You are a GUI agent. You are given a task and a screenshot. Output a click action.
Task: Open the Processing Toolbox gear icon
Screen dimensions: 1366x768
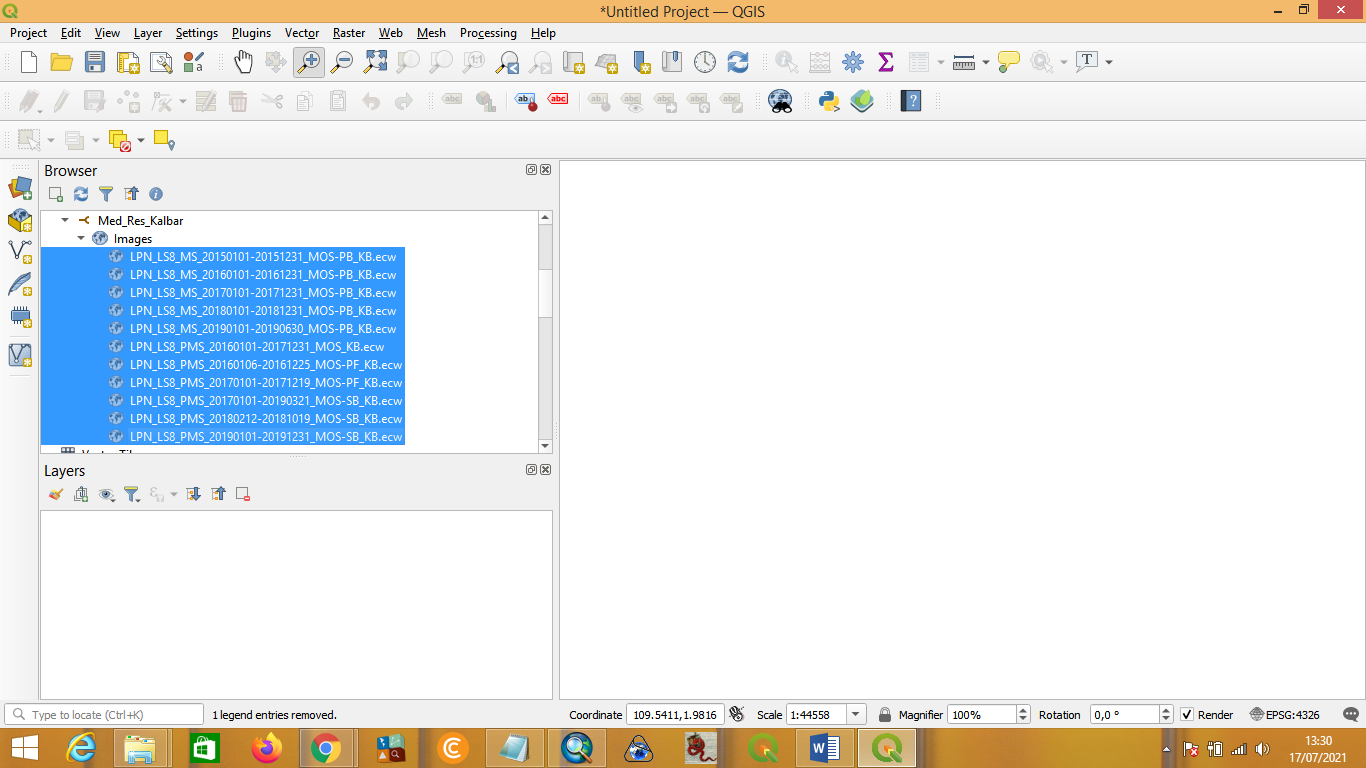pos(853,62)
